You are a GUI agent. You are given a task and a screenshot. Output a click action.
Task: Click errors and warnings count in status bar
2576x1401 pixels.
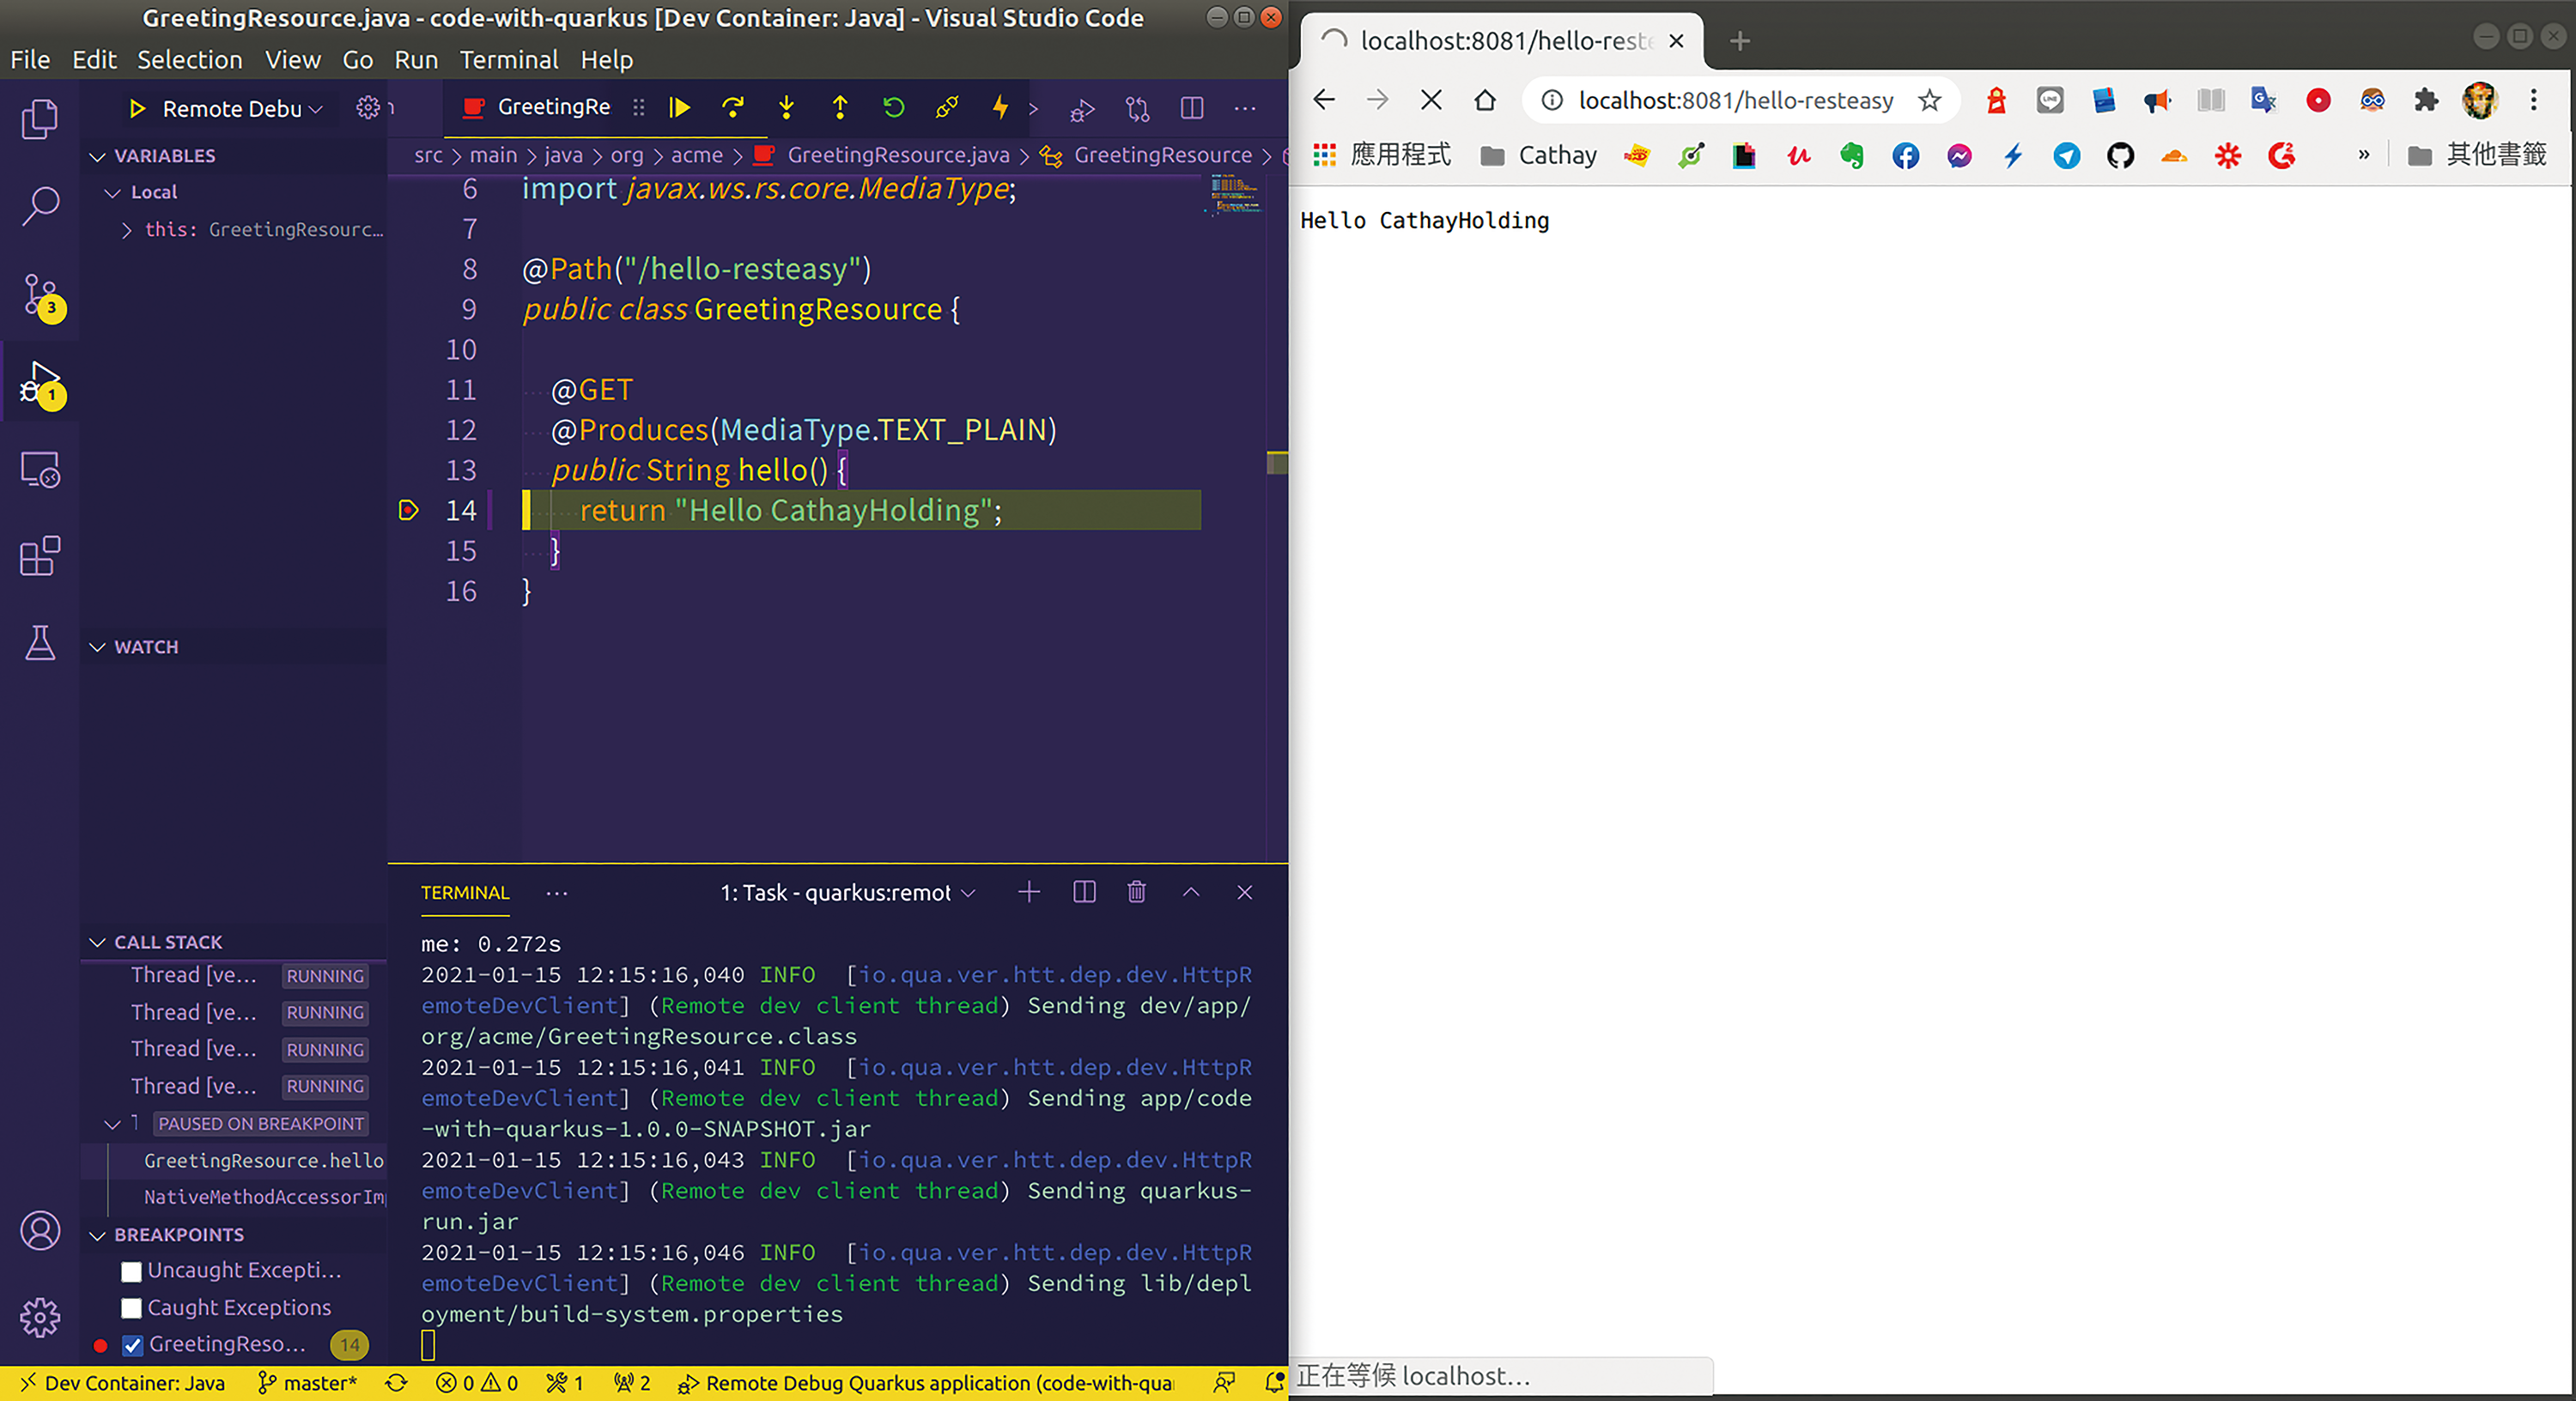(477, 1383)
